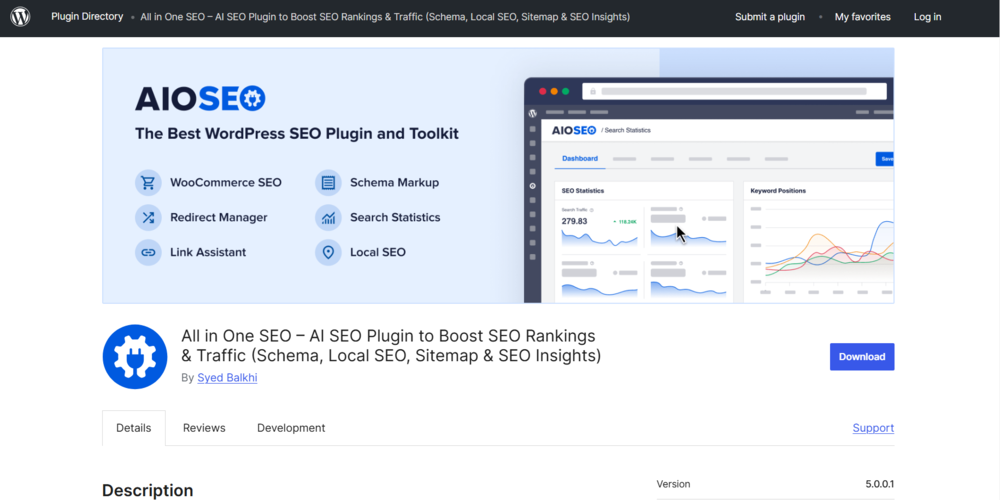This screenshot has width=1000, height=500.
Task: Switch to the Development tab
Action: (291, 428)
